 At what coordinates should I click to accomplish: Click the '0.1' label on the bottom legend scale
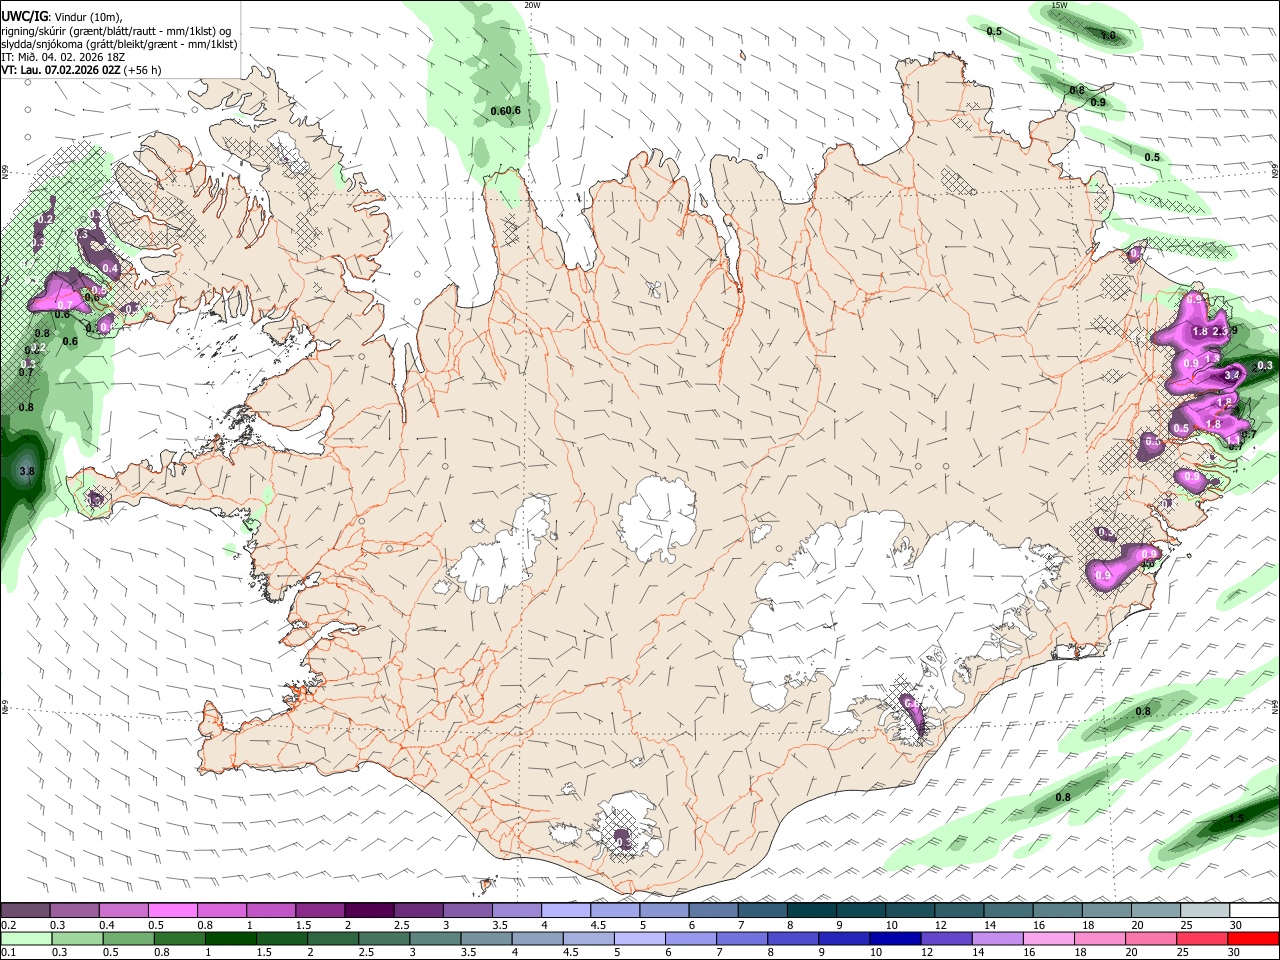coord(8,953)
